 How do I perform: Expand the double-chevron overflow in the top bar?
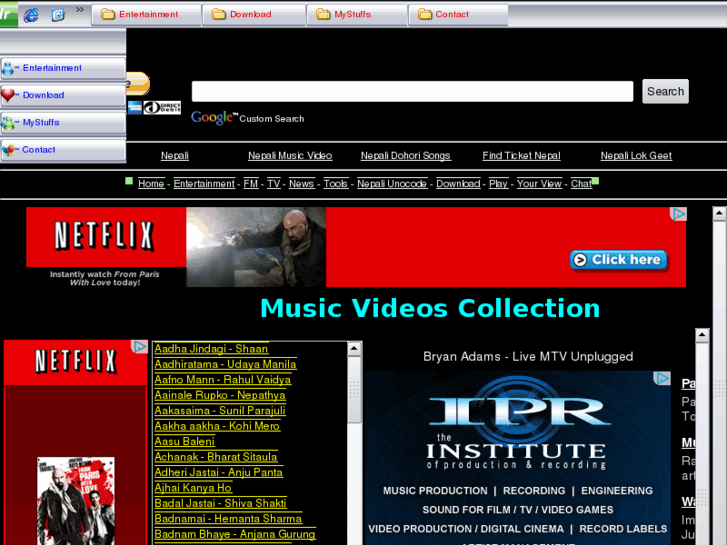click(x=80, y=9)
